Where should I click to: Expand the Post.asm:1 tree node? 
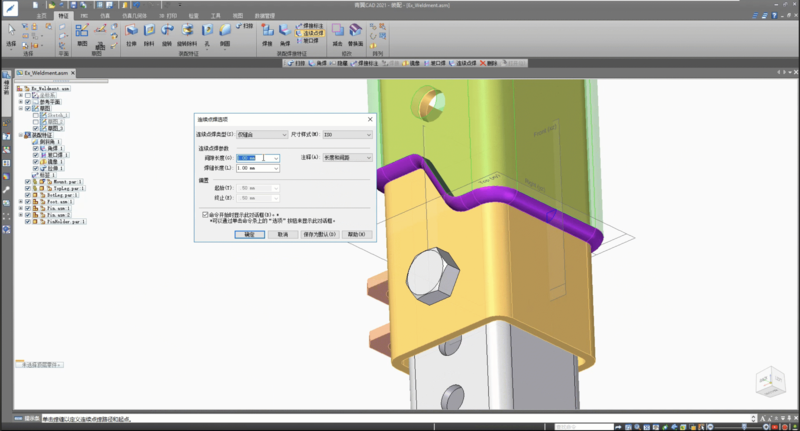point(21,201)
